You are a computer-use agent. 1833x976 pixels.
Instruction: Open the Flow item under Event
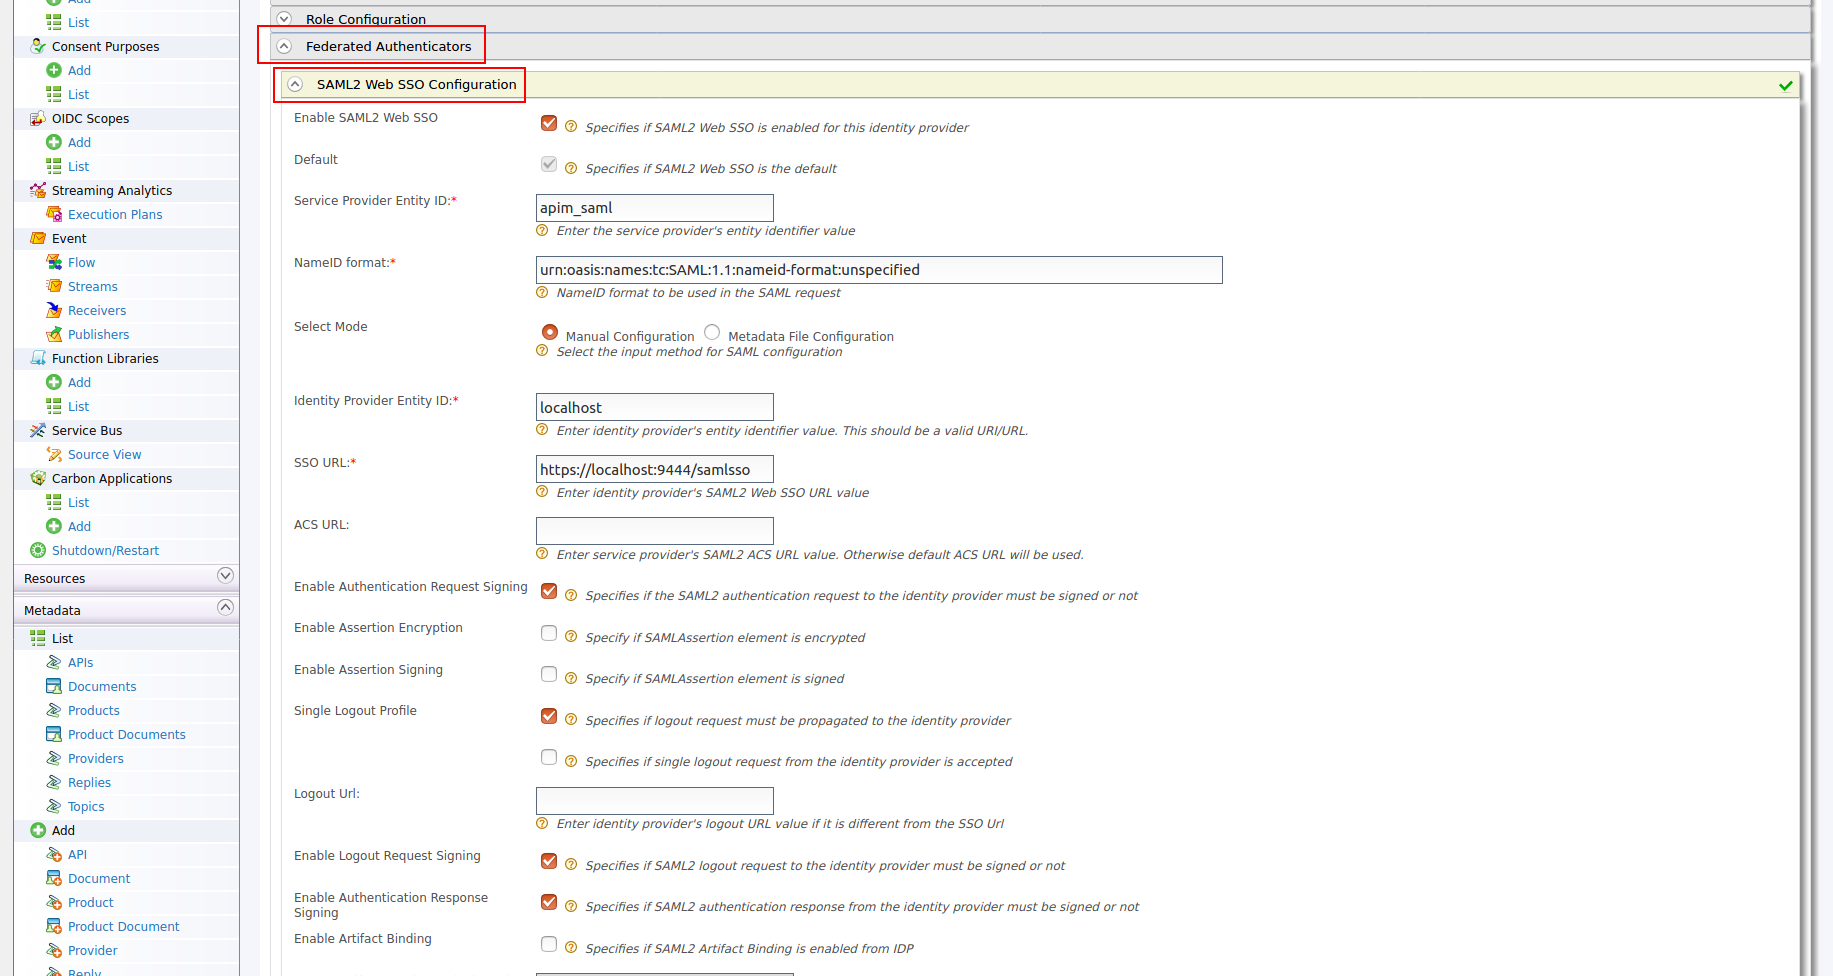point(80,262)
